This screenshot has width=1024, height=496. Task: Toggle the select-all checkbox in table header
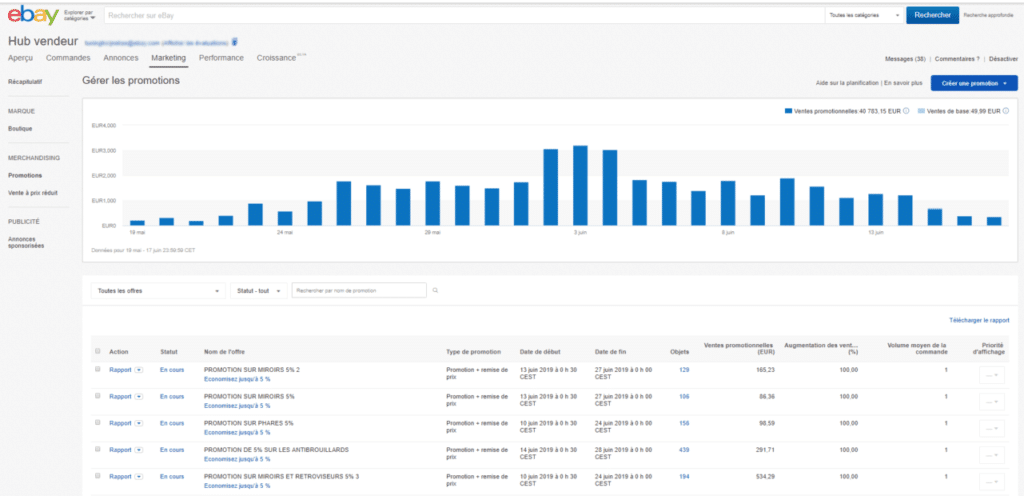coord(98,351)
